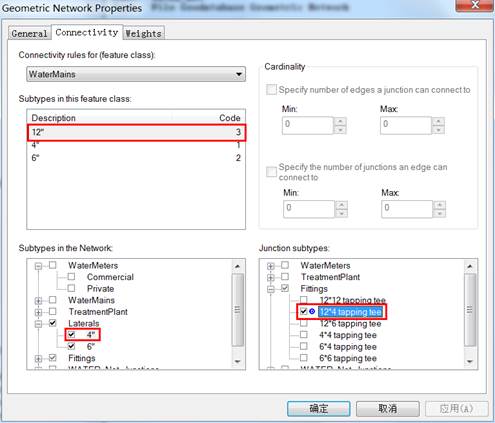Close the Geometric Network Properties dialog

pos(475,5)
